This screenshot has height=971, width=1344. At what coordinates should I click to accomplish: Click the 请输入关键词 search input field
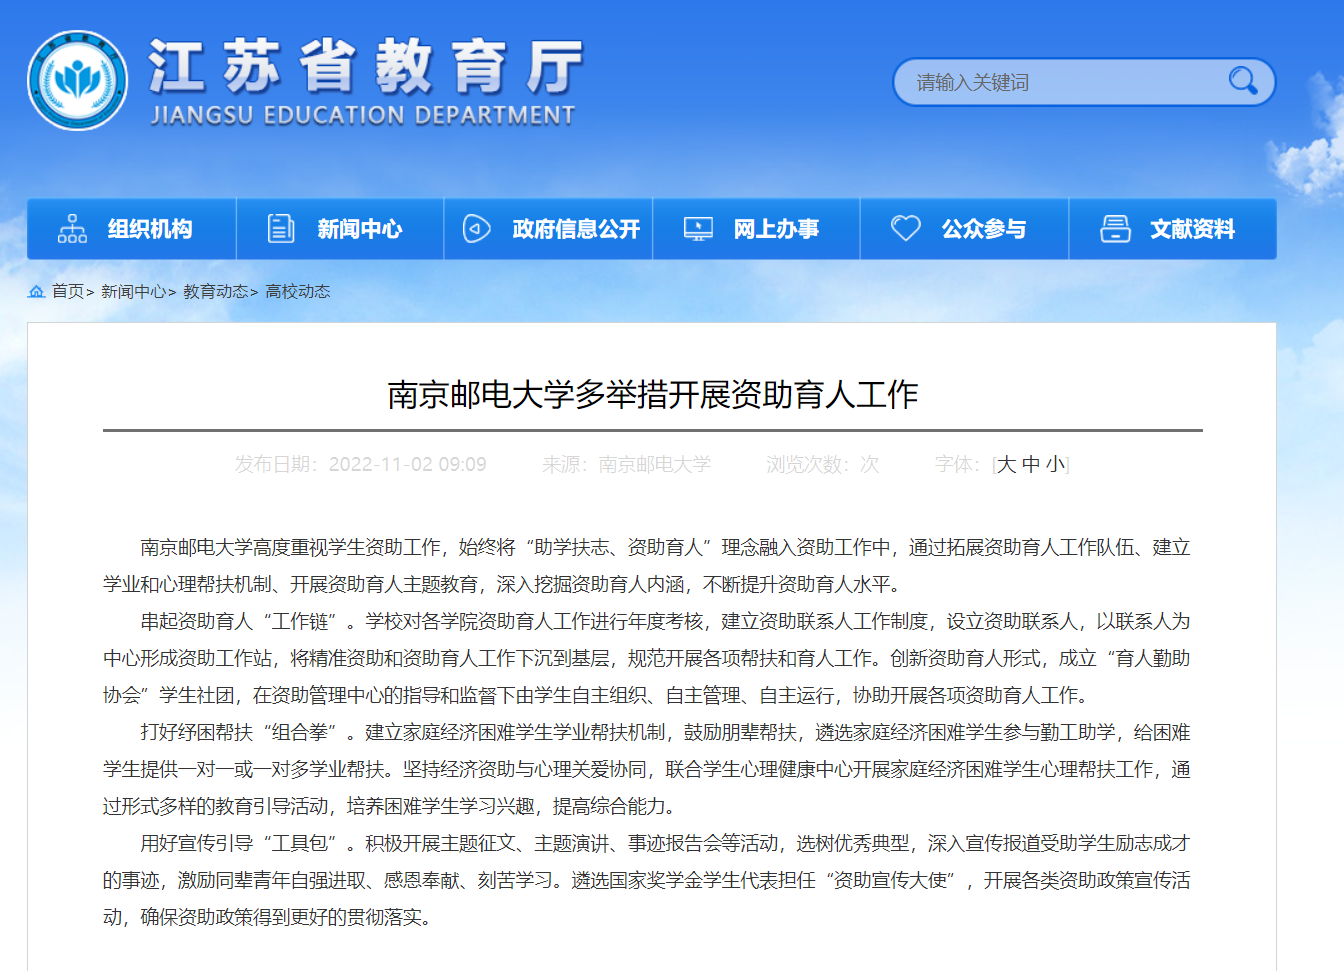pyautogui.click(x=1060, y=82)
